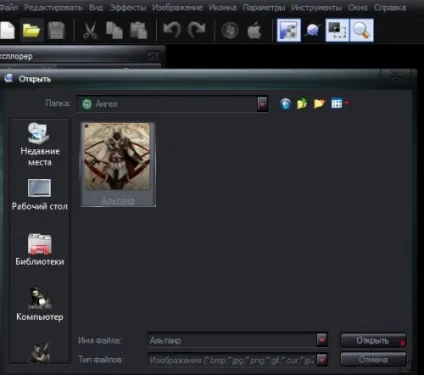Click the image import toolbar icon
Screen dimensions: 424x375
(x=289, y=30)
